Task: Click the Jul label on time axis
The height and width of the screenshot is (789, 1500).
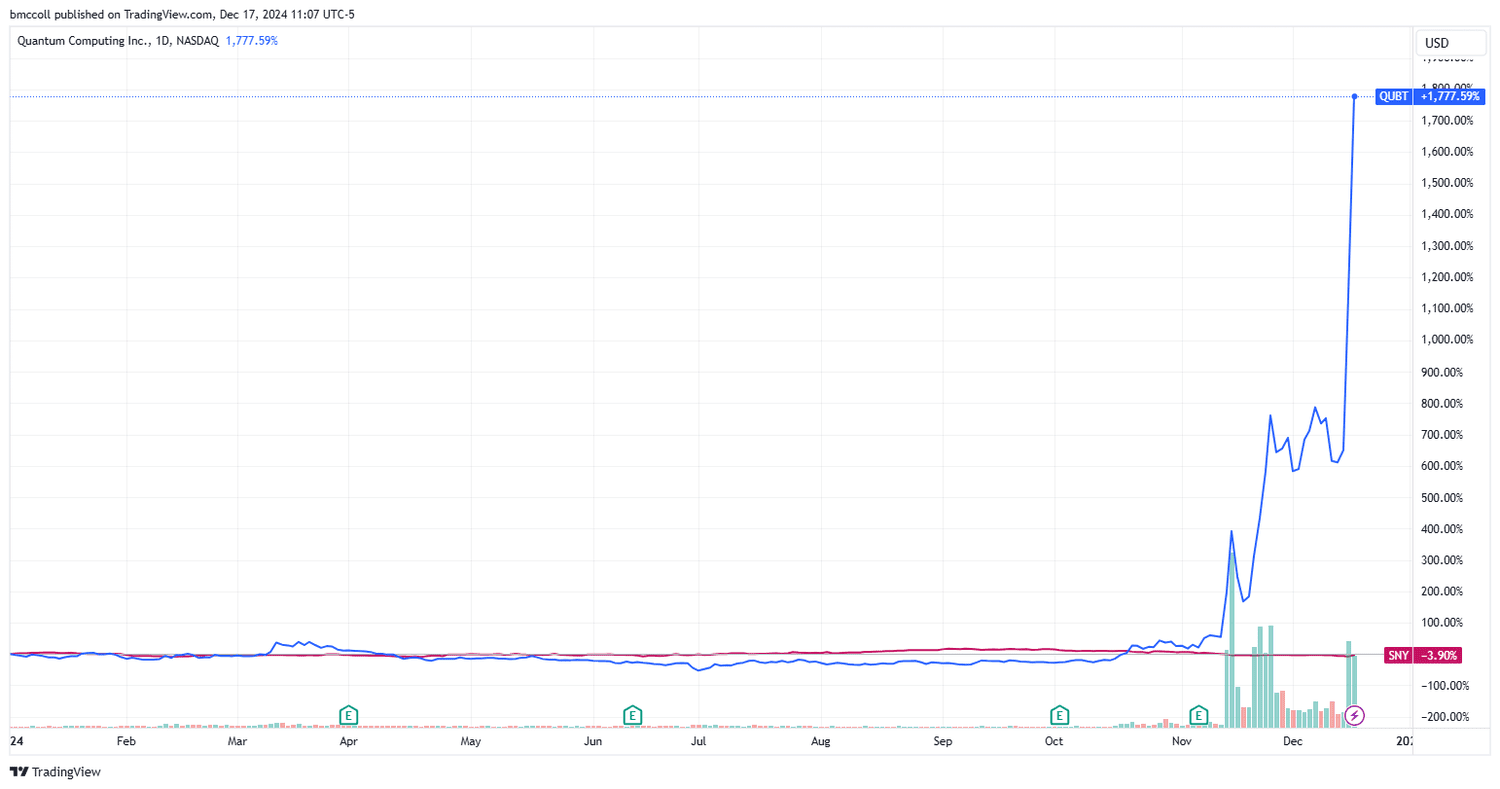Action: point(699,742)
